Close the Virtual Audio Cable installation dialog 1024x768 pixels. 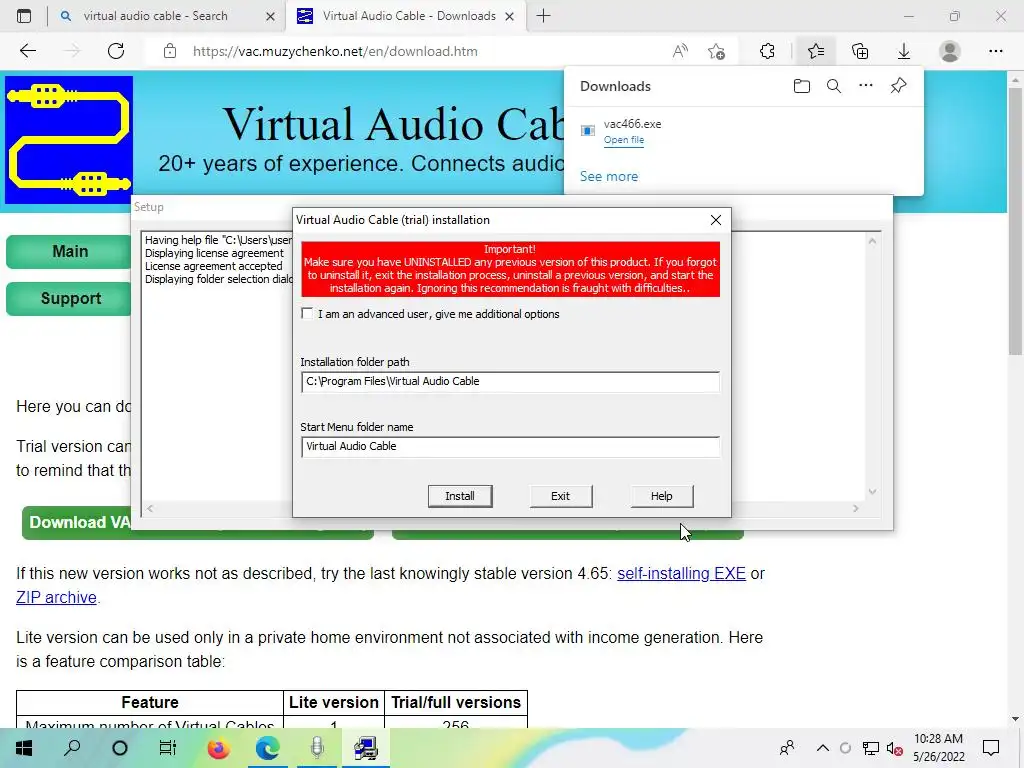point(716,220)
